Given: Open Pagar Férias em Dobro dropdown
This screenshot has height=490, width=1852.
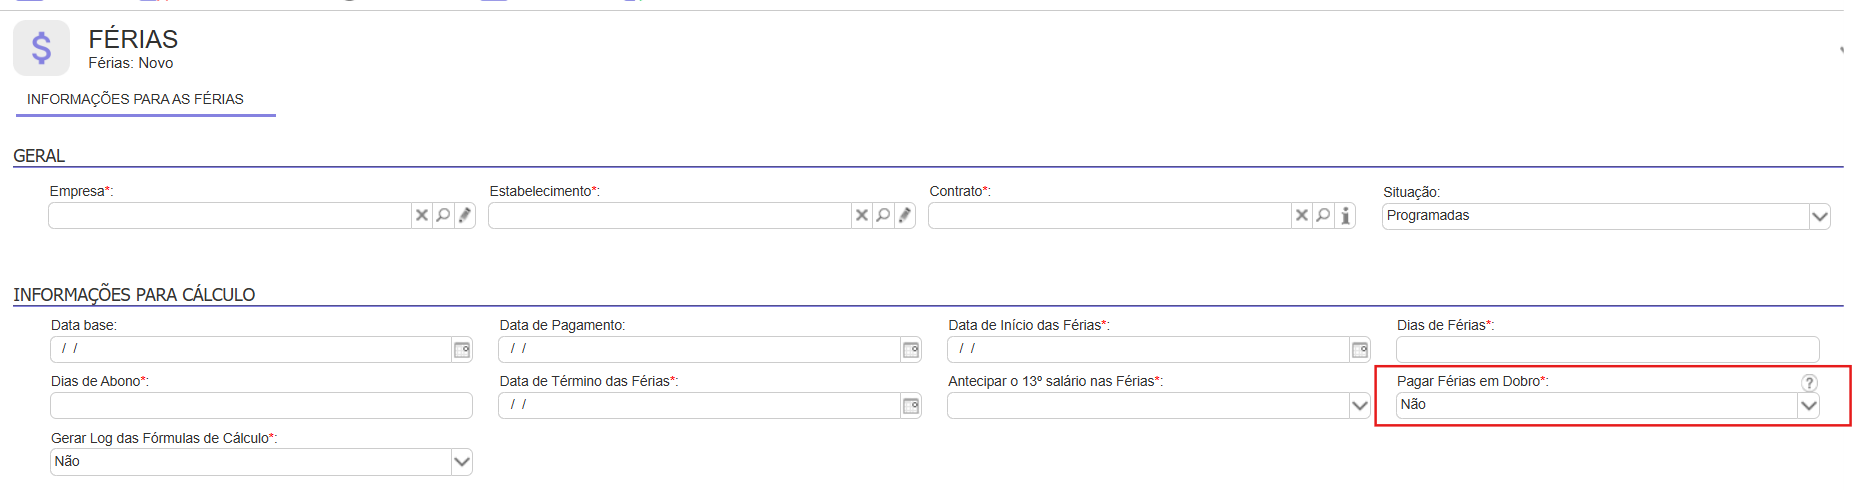Looking at the screenshot, I should pos(1808,406).
